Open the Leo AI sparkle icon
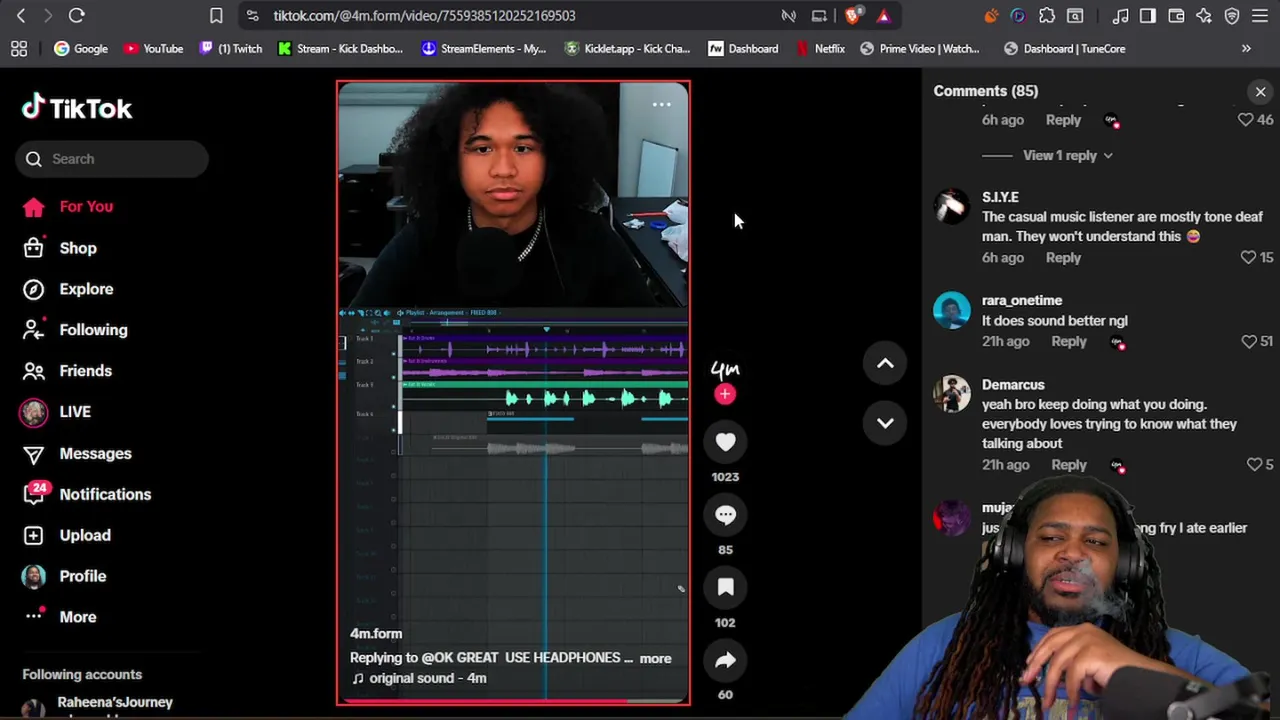 click(x=1204, y=15)
